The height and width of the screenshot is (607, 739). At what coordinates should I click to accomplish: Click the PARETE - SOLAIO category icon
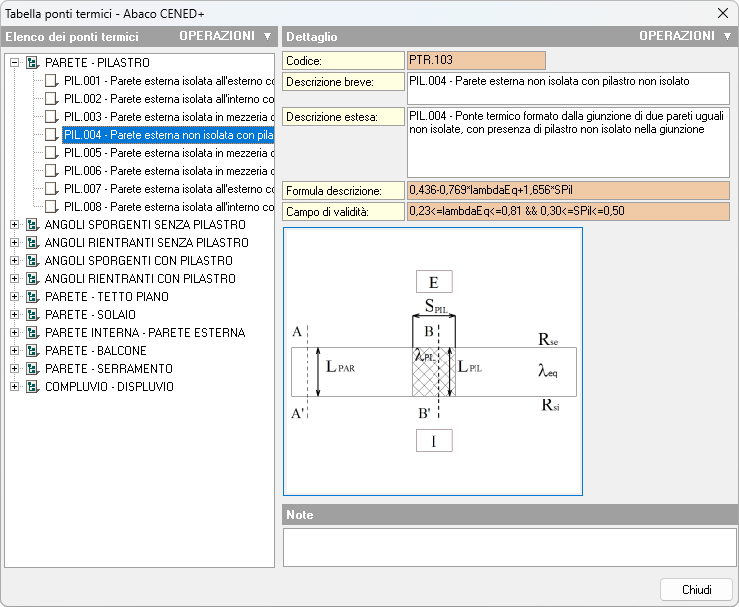[x=32, y=315]
